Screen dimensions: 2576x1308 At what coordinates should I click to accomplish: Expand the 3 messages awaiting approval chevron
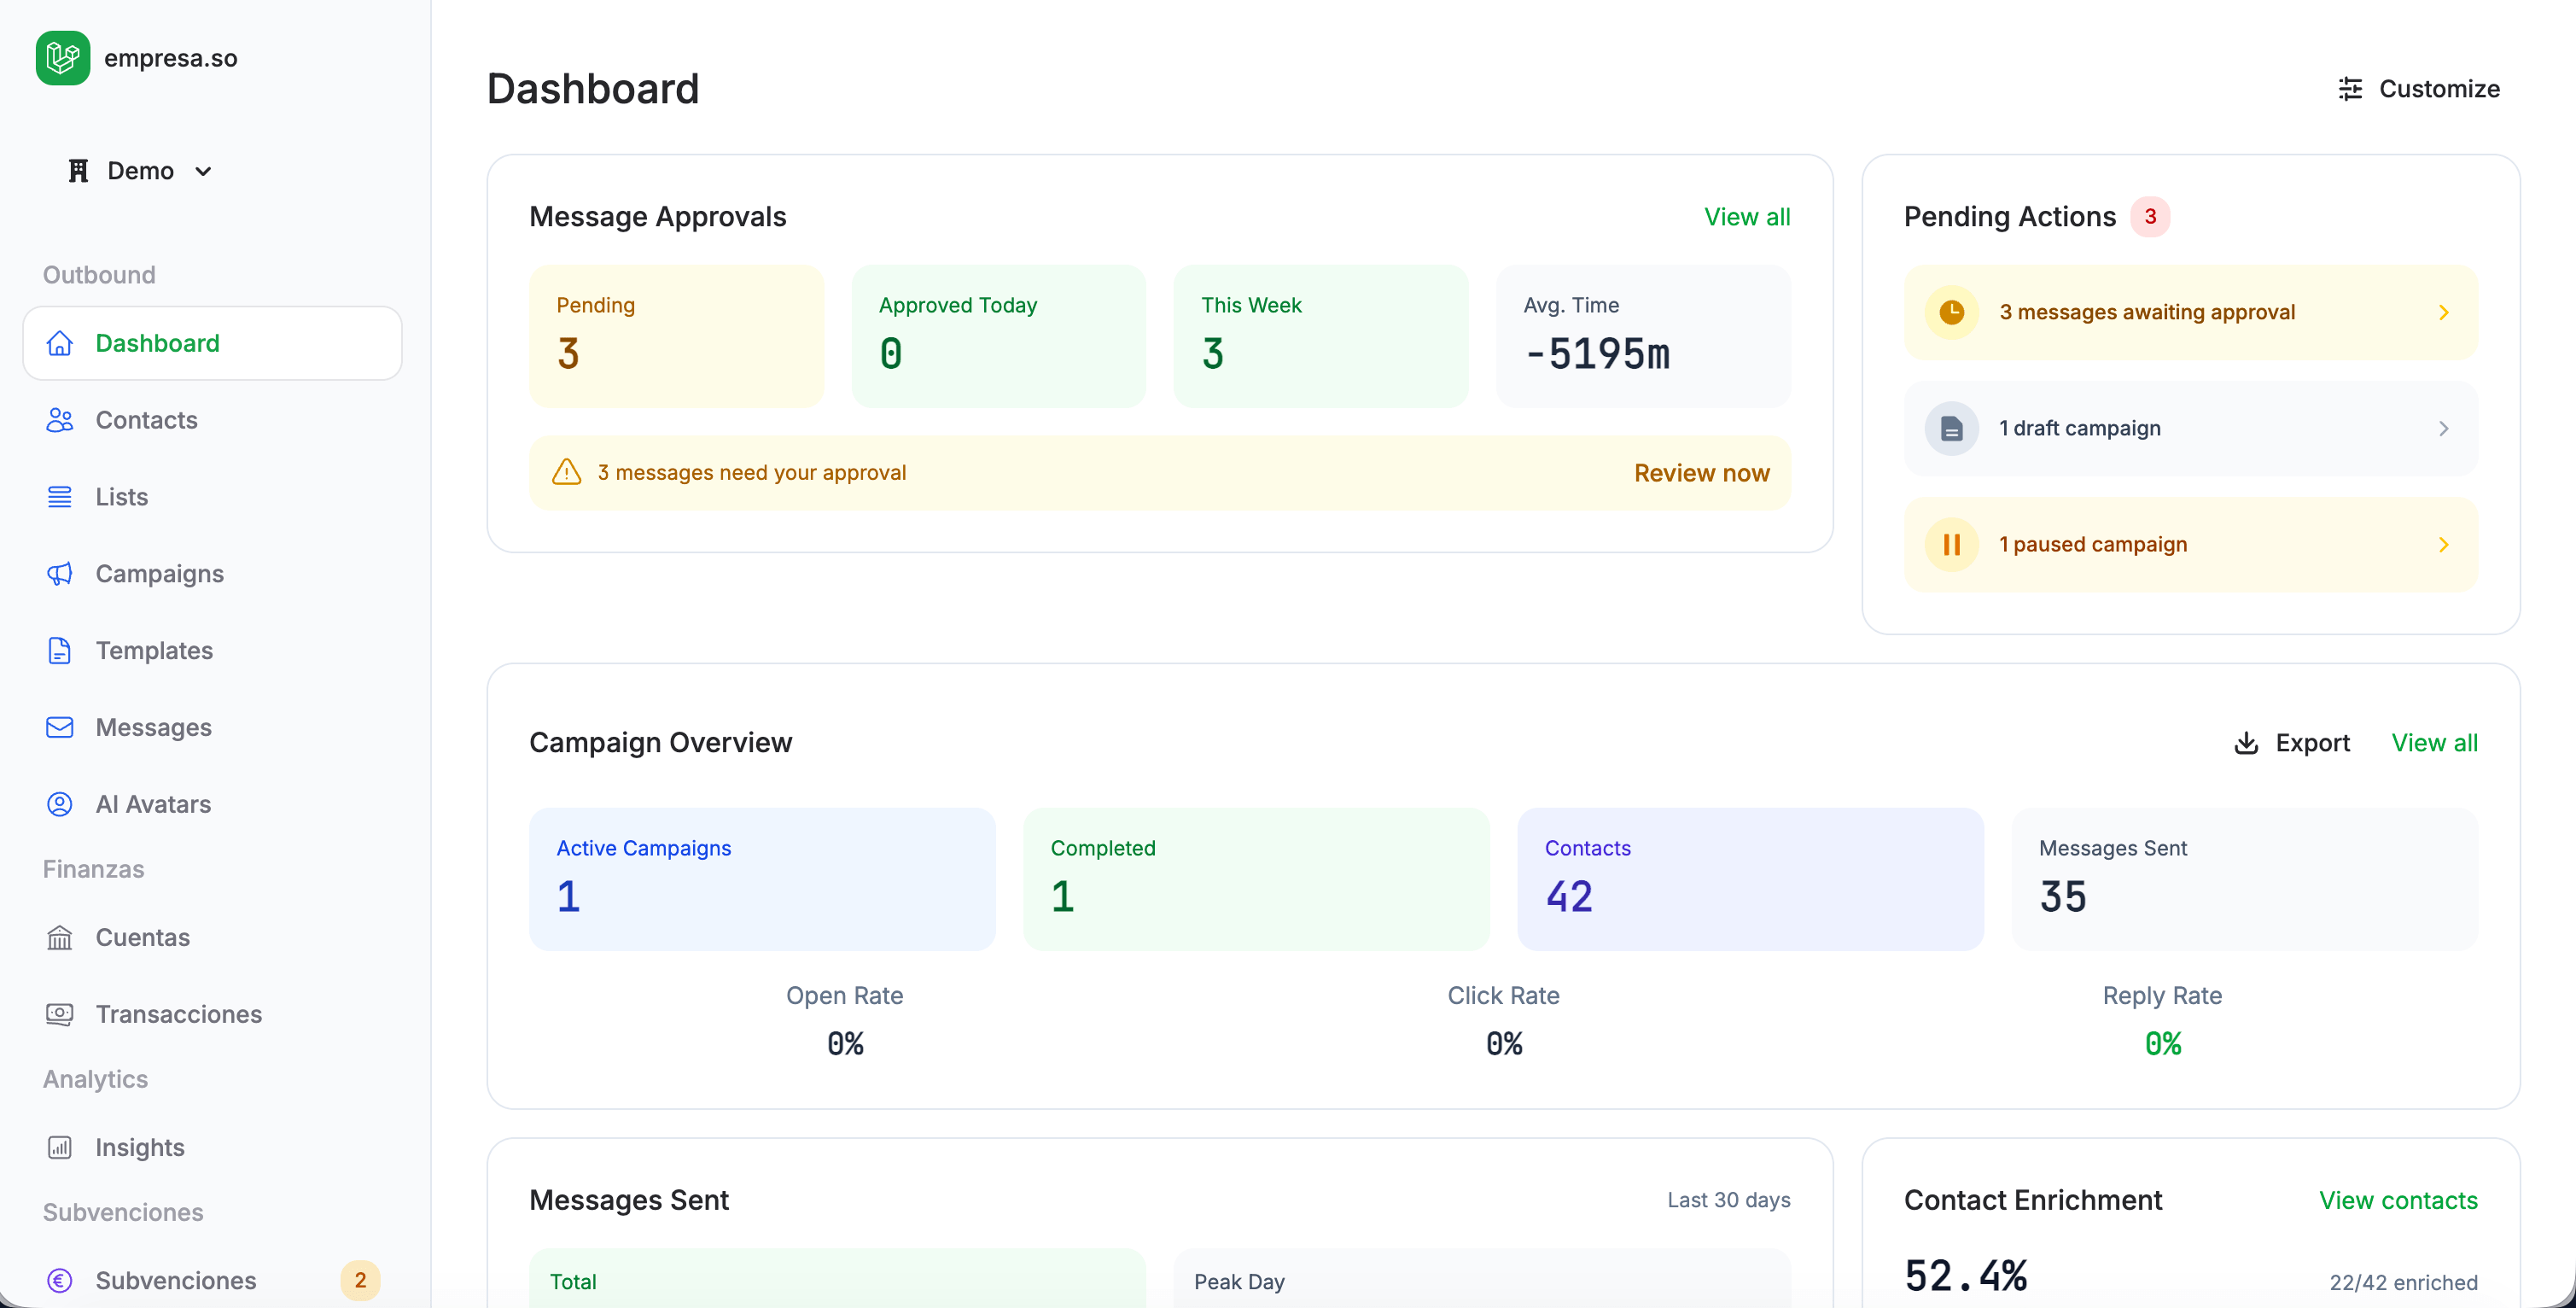click(2443, 313)
